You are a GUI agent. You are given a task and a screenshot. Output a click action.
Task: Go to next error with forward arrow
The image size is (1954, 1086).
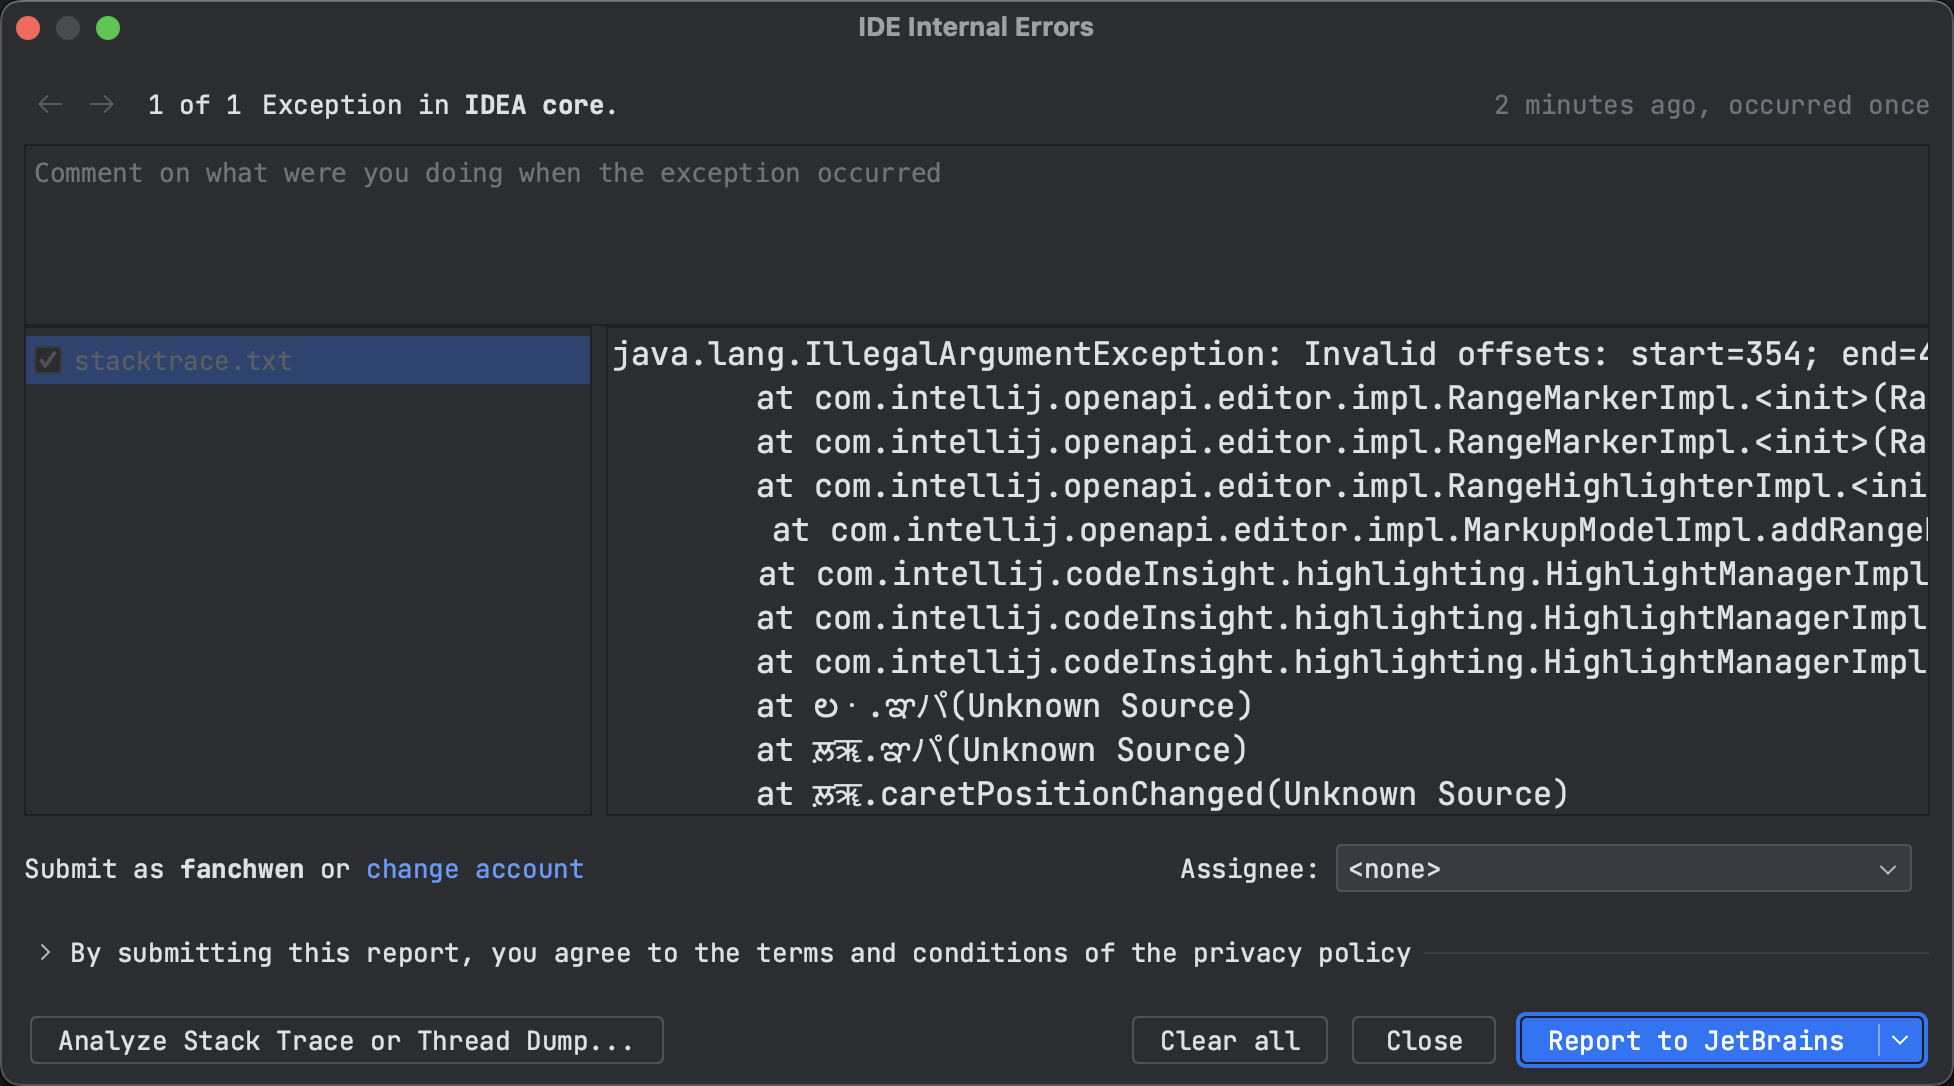[x=102, y=104]
